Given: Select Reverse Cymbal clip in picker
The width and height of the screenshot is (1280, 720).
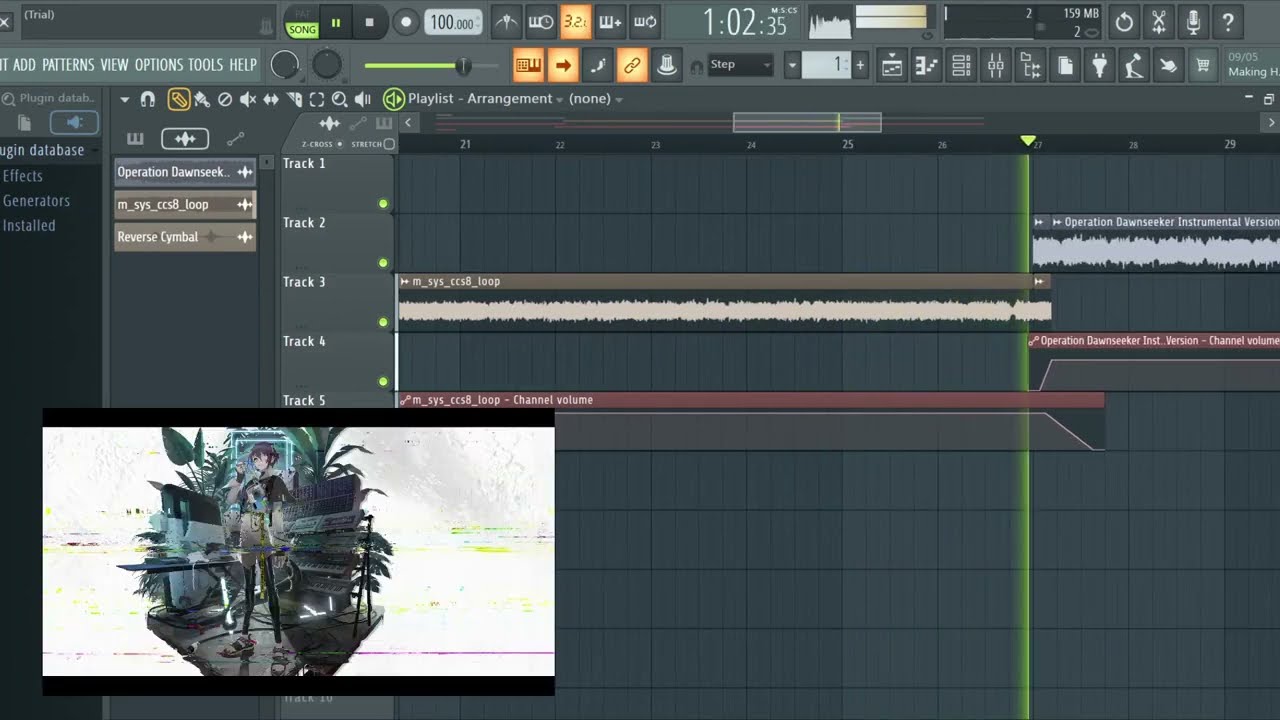Looking at the screenshot, I should (185, 237).
